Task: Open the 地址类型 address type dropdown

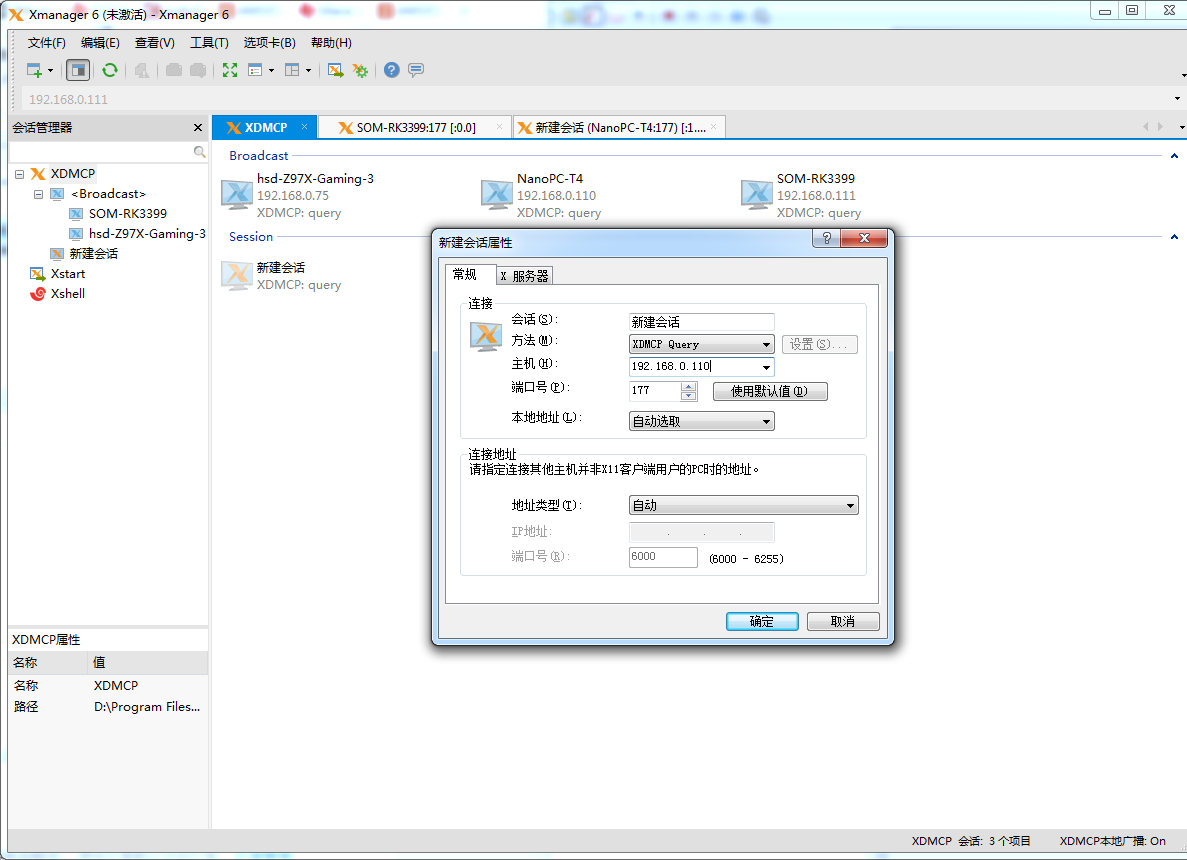Action: pyautogui.click(x=850, y=505)
